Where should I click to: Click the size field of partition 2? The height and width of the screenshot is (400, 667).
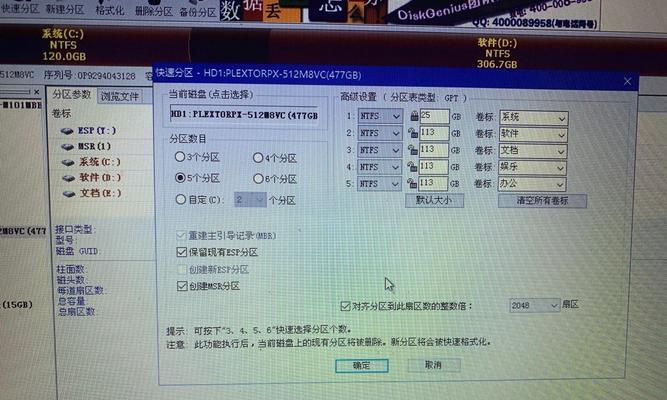point(434,133)
